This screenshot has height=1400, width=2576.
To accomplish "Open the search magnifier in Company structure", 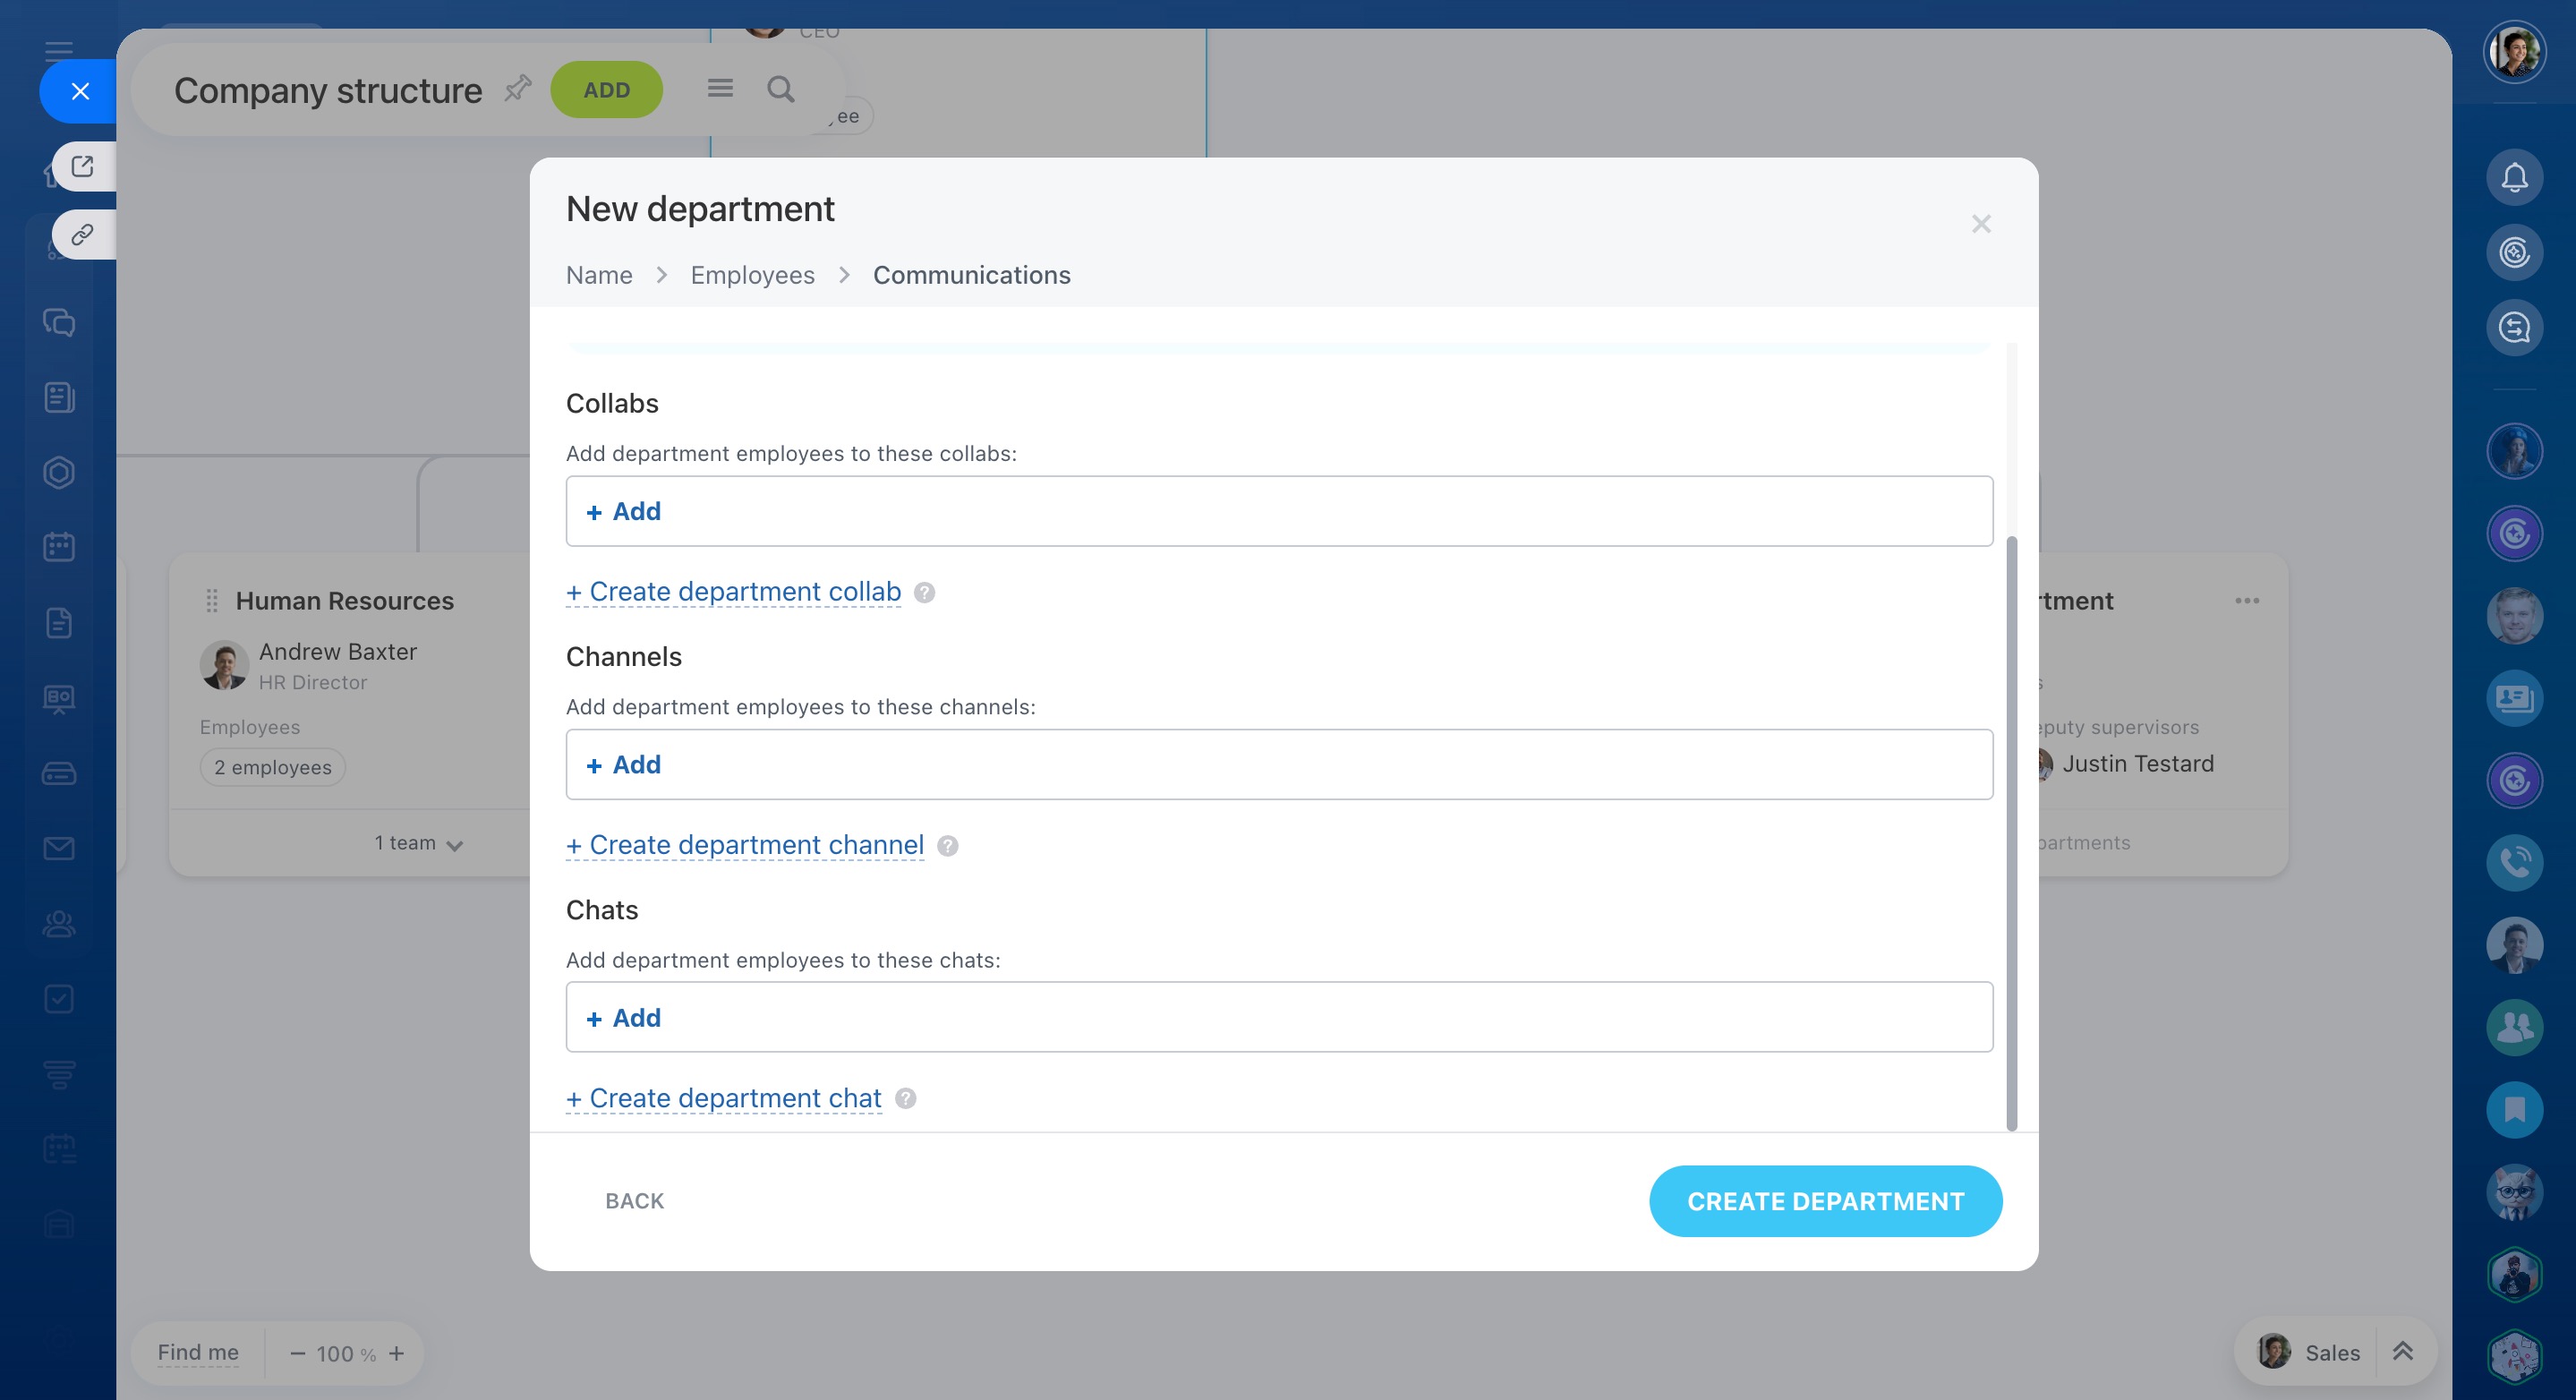I will click(x=780, y=90).
